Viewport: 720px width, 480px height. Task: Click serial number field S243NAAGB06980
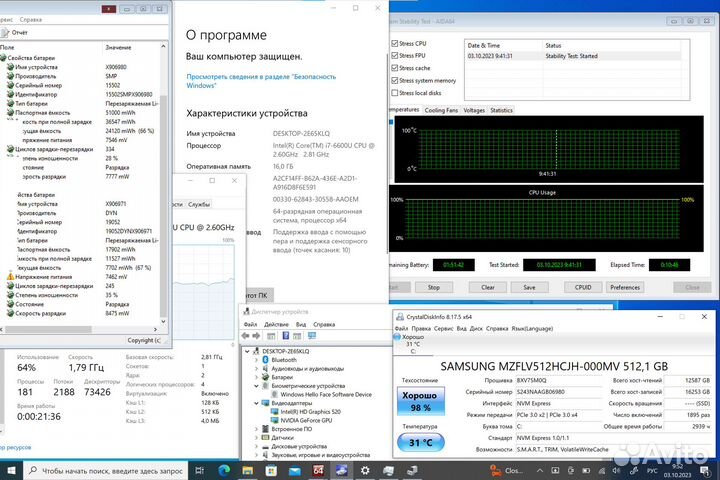point(558,392)
